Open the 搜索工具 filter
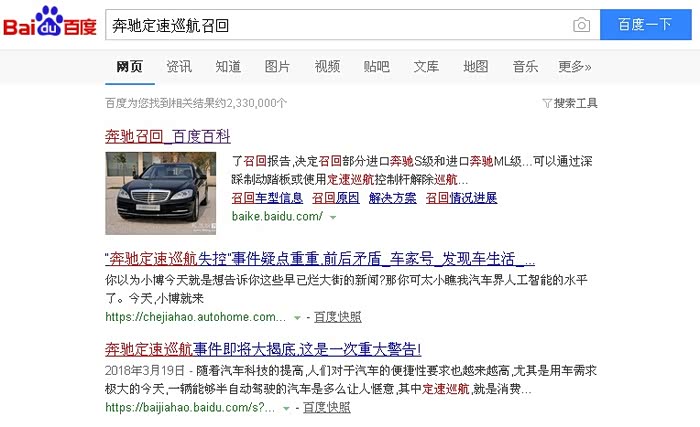Image resolution: width=700 pixels, height=427 pixels. [x=570, y=103]
